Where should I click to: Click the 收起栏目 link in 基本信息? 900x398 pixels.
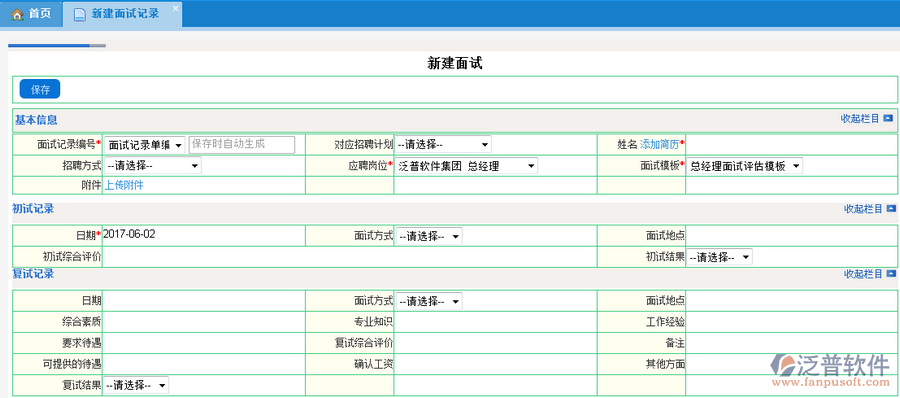click(860, 118)
